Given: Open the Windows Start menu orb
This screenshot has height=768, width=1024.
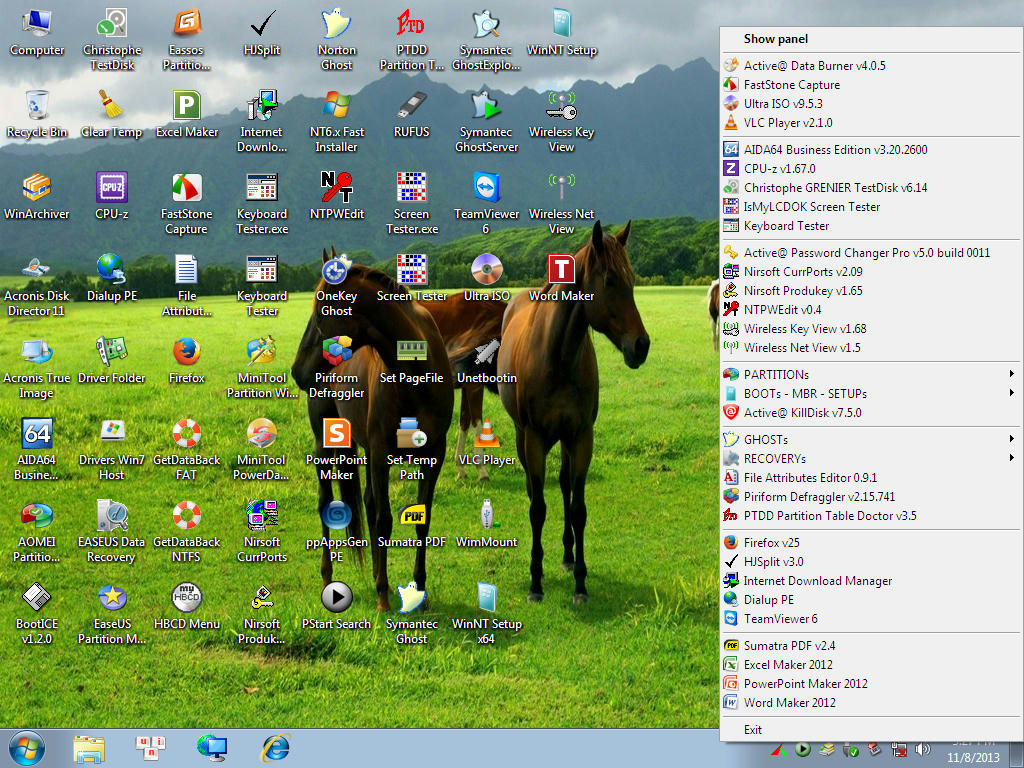Looking at the screenshot, I should (27, 748).
